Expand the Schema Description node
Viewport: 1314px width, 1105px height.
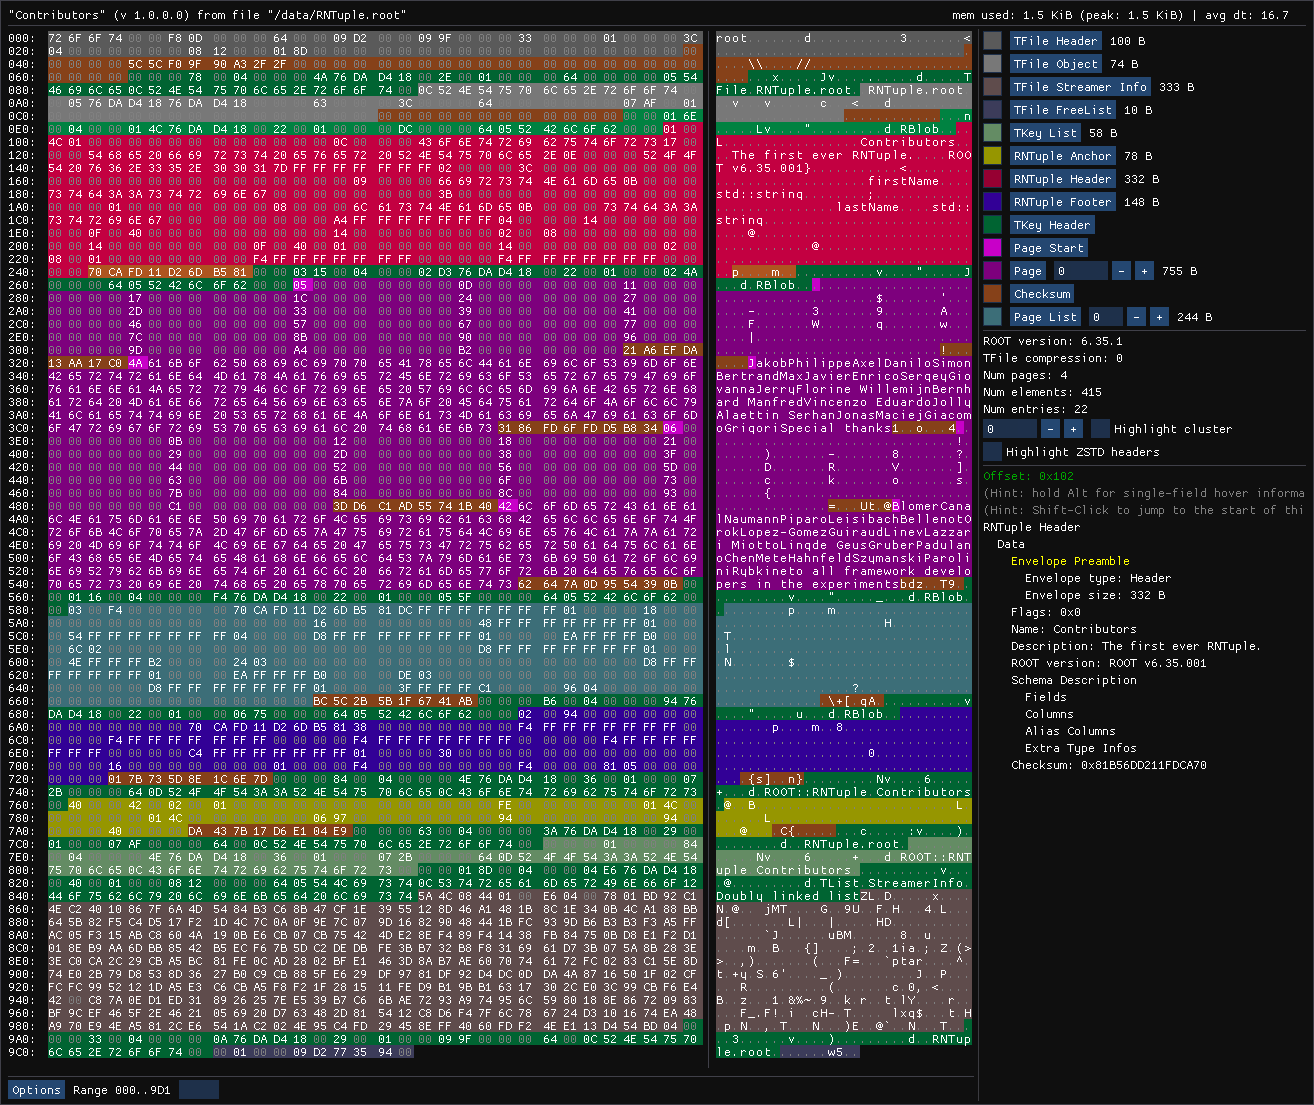(1074, 680)
